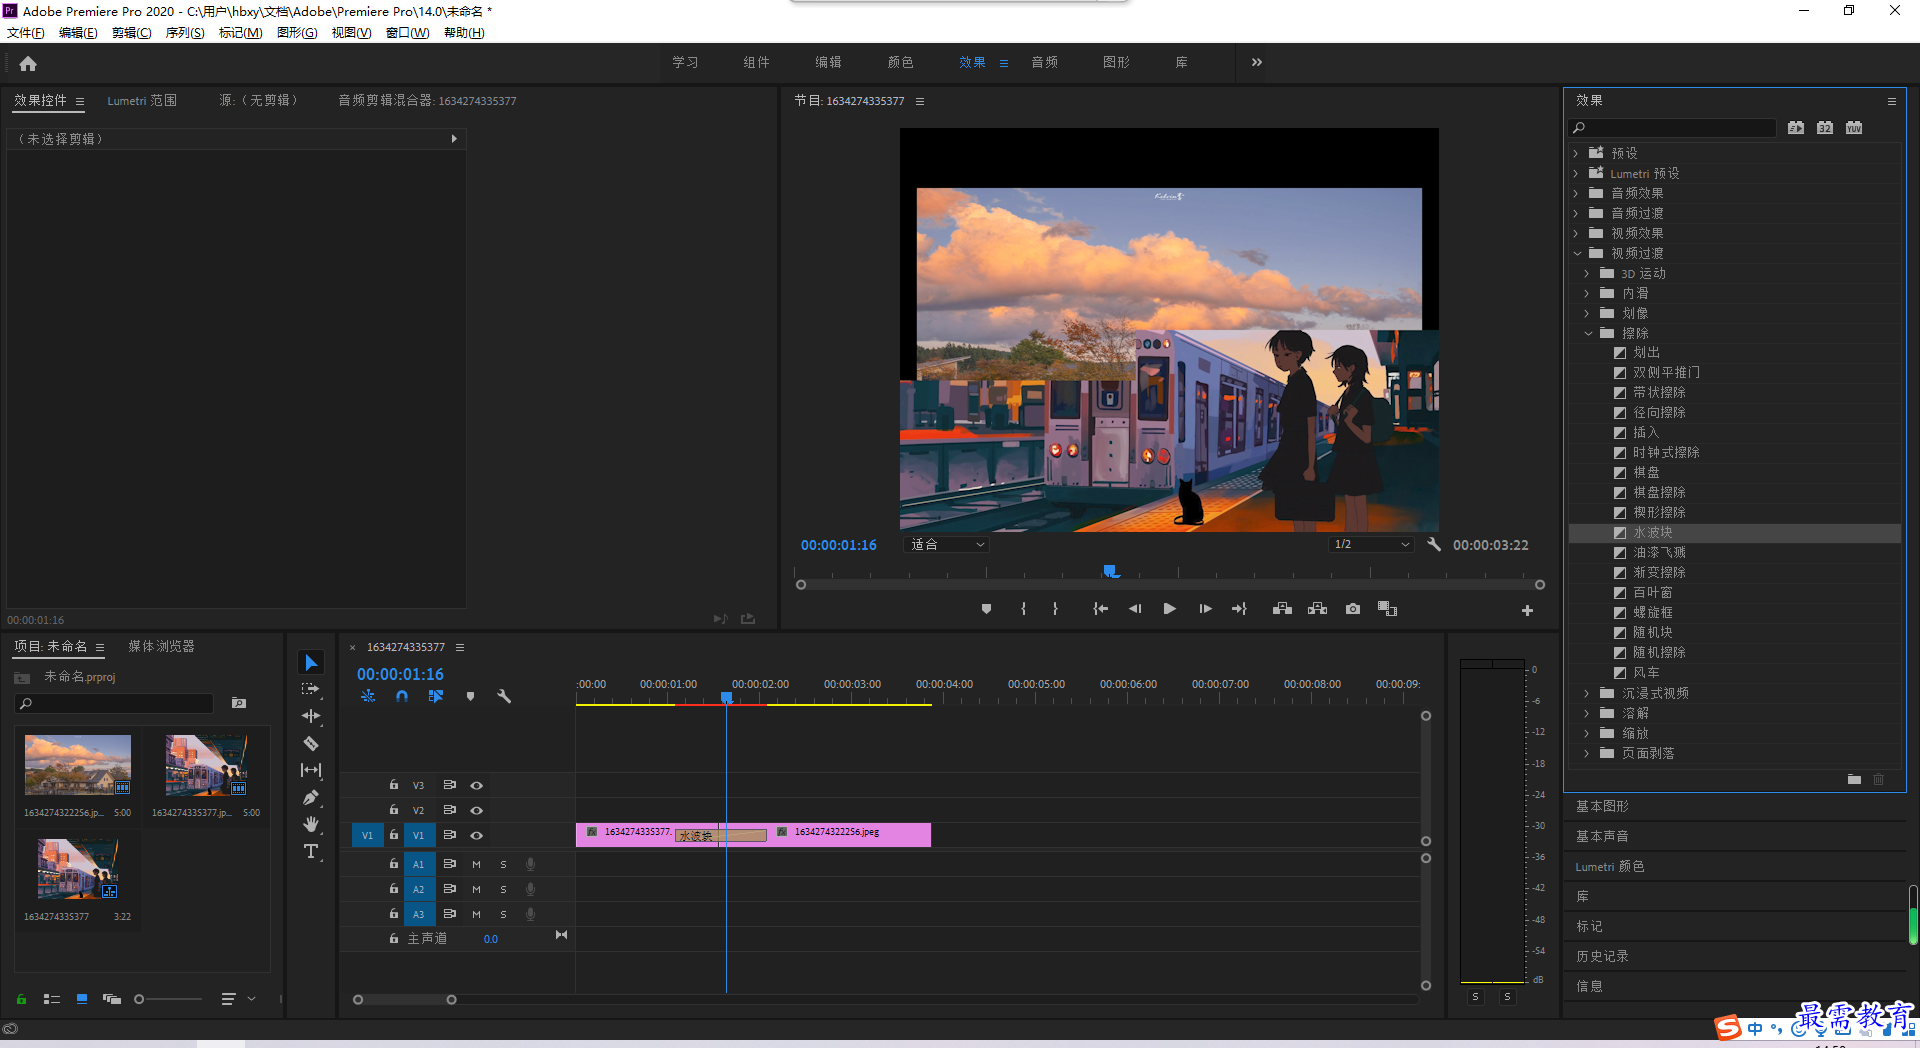Image resolution: width=1920 pixels, height=1048 pixels.
Task: Collapse the 视频过渡 folder
Action: (x=1577, y=253)
